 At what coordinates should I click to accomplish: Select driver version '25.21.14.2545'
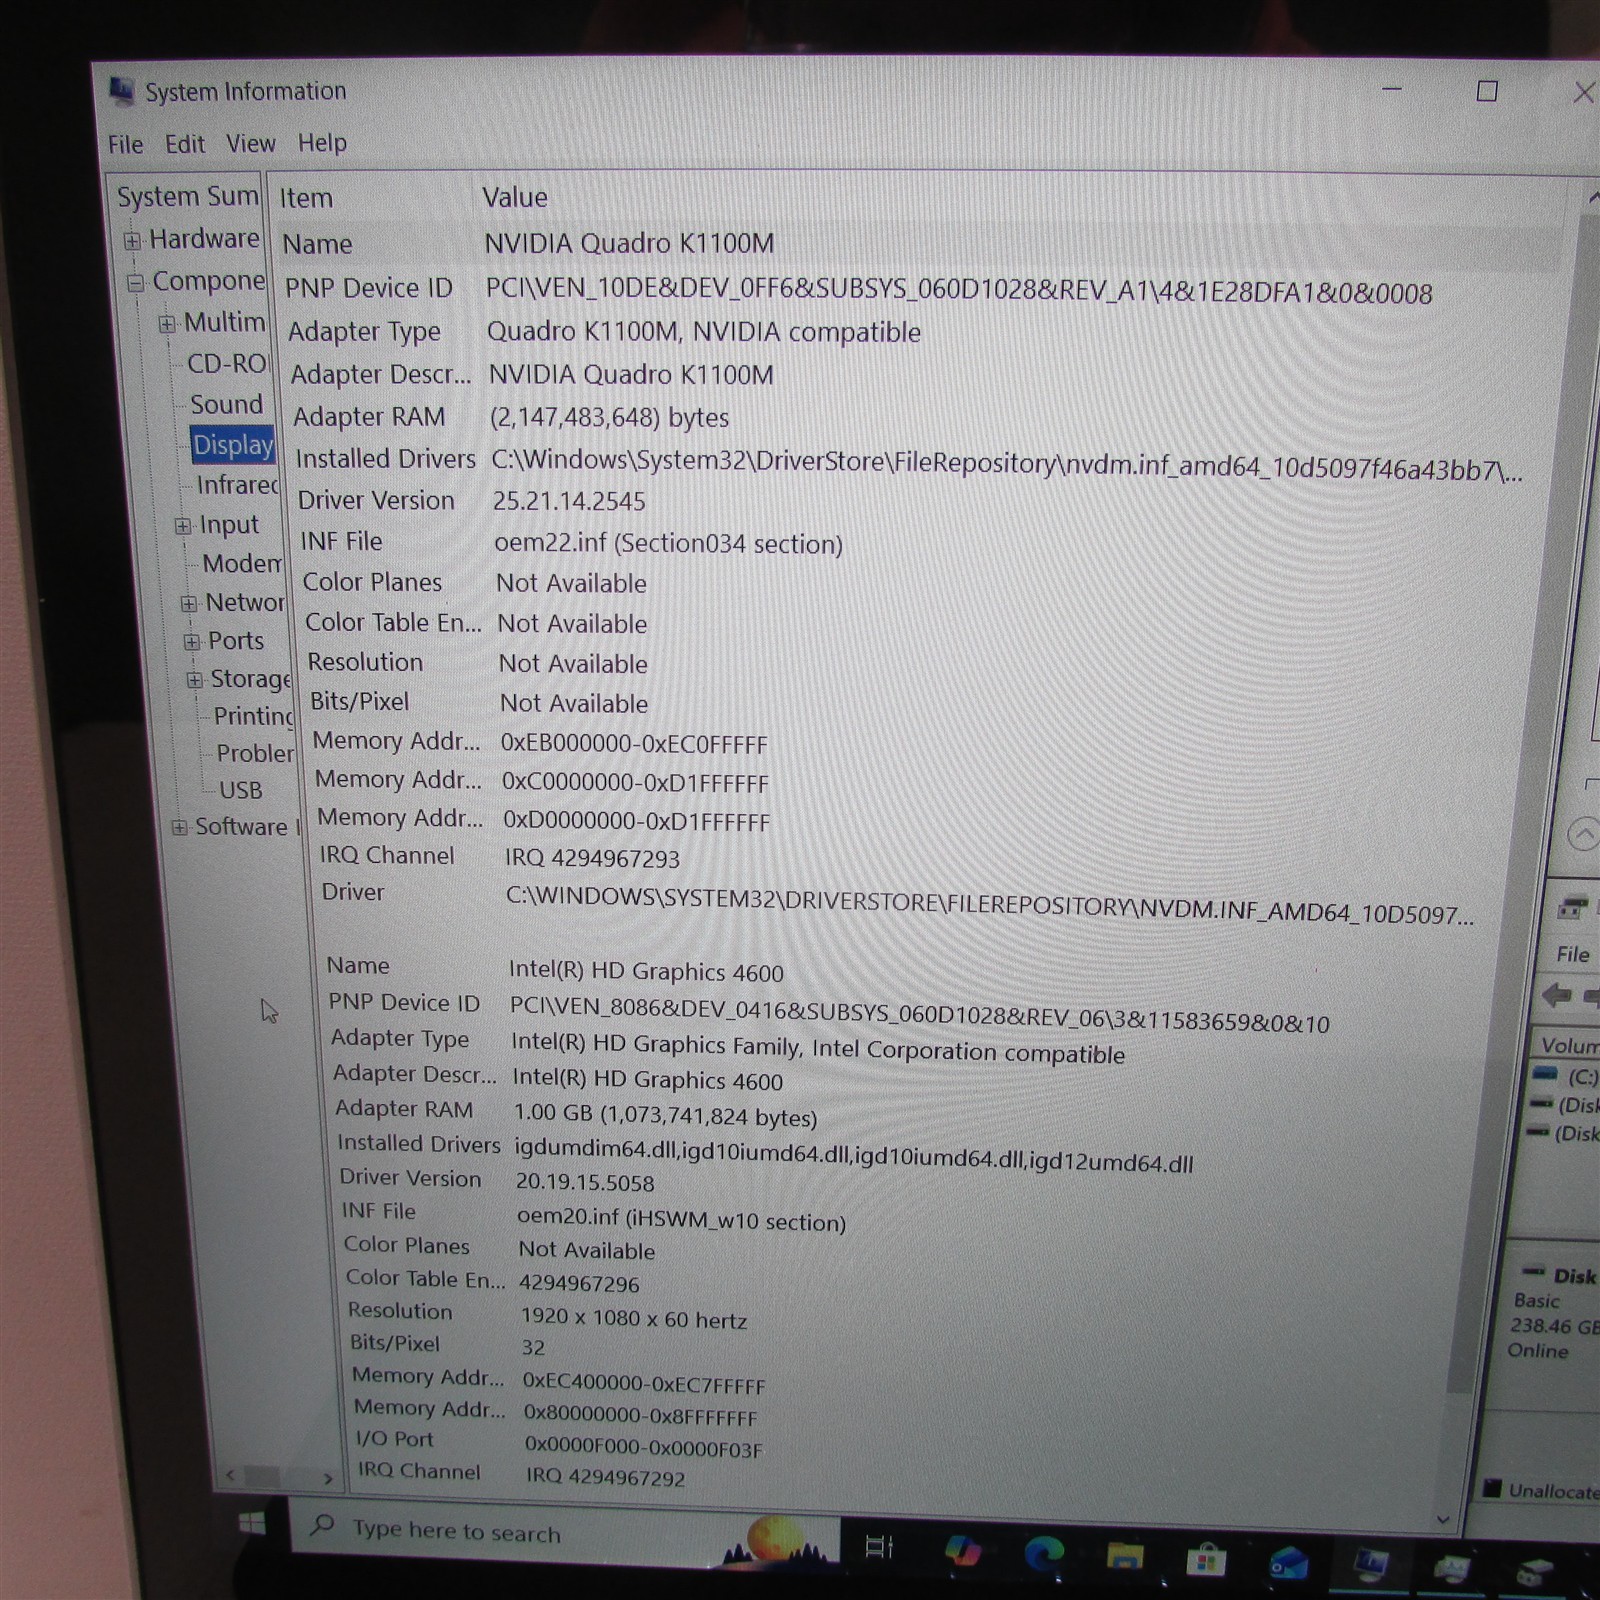click(569, 501)
